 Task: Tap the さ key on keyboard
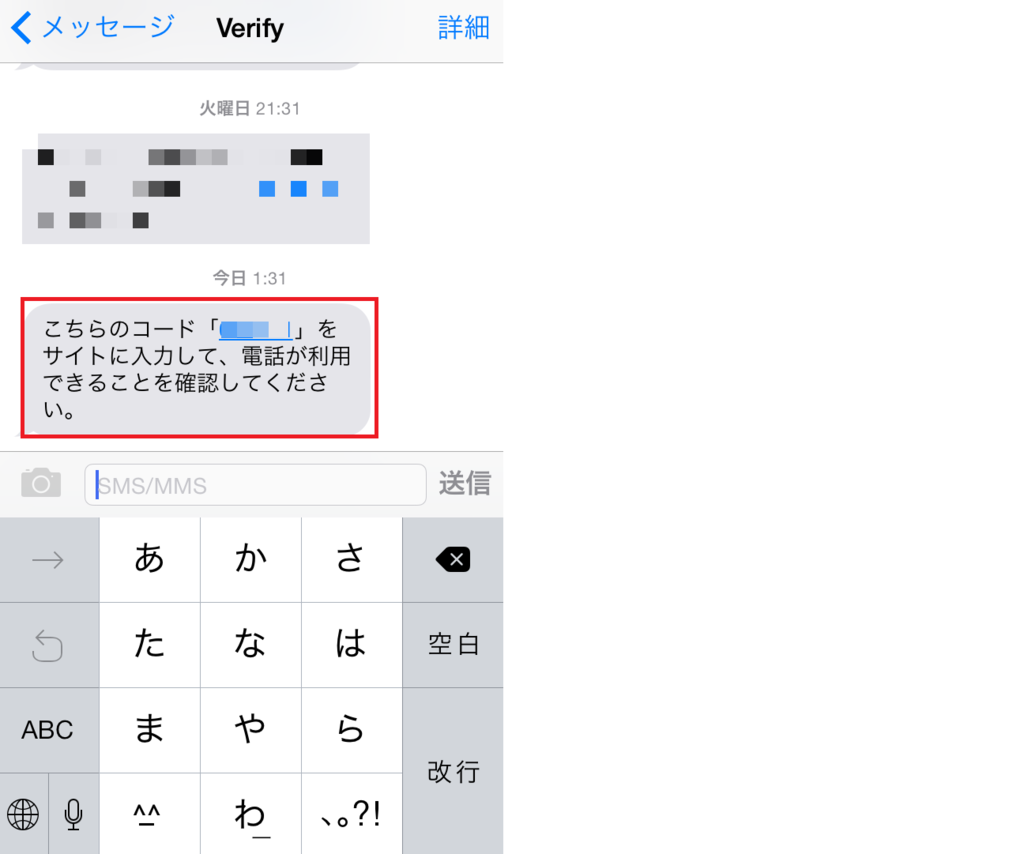[351, 560]
